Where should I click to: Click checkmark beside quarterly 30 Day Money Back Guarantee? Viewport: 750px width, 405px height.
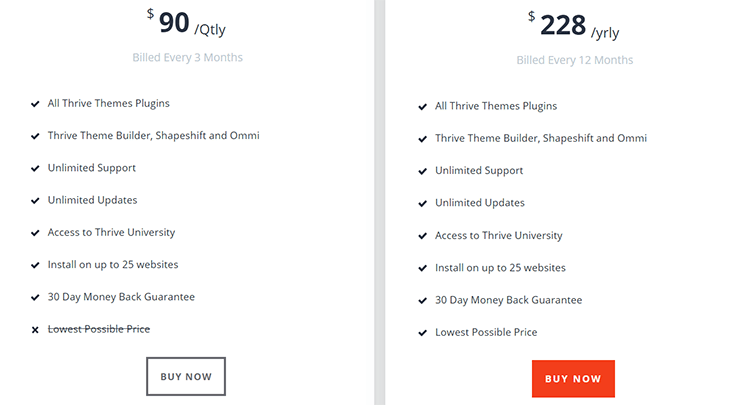pyautogui.click(x=35, y=298)
